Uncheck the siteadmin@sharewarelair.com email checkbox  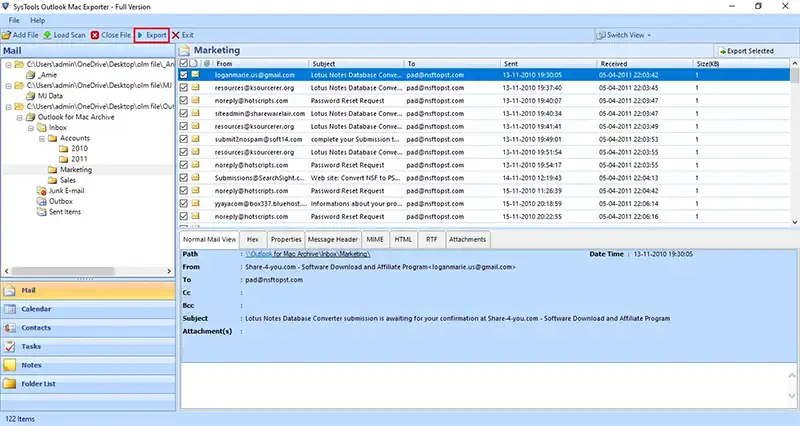click(x=184, y=113)
